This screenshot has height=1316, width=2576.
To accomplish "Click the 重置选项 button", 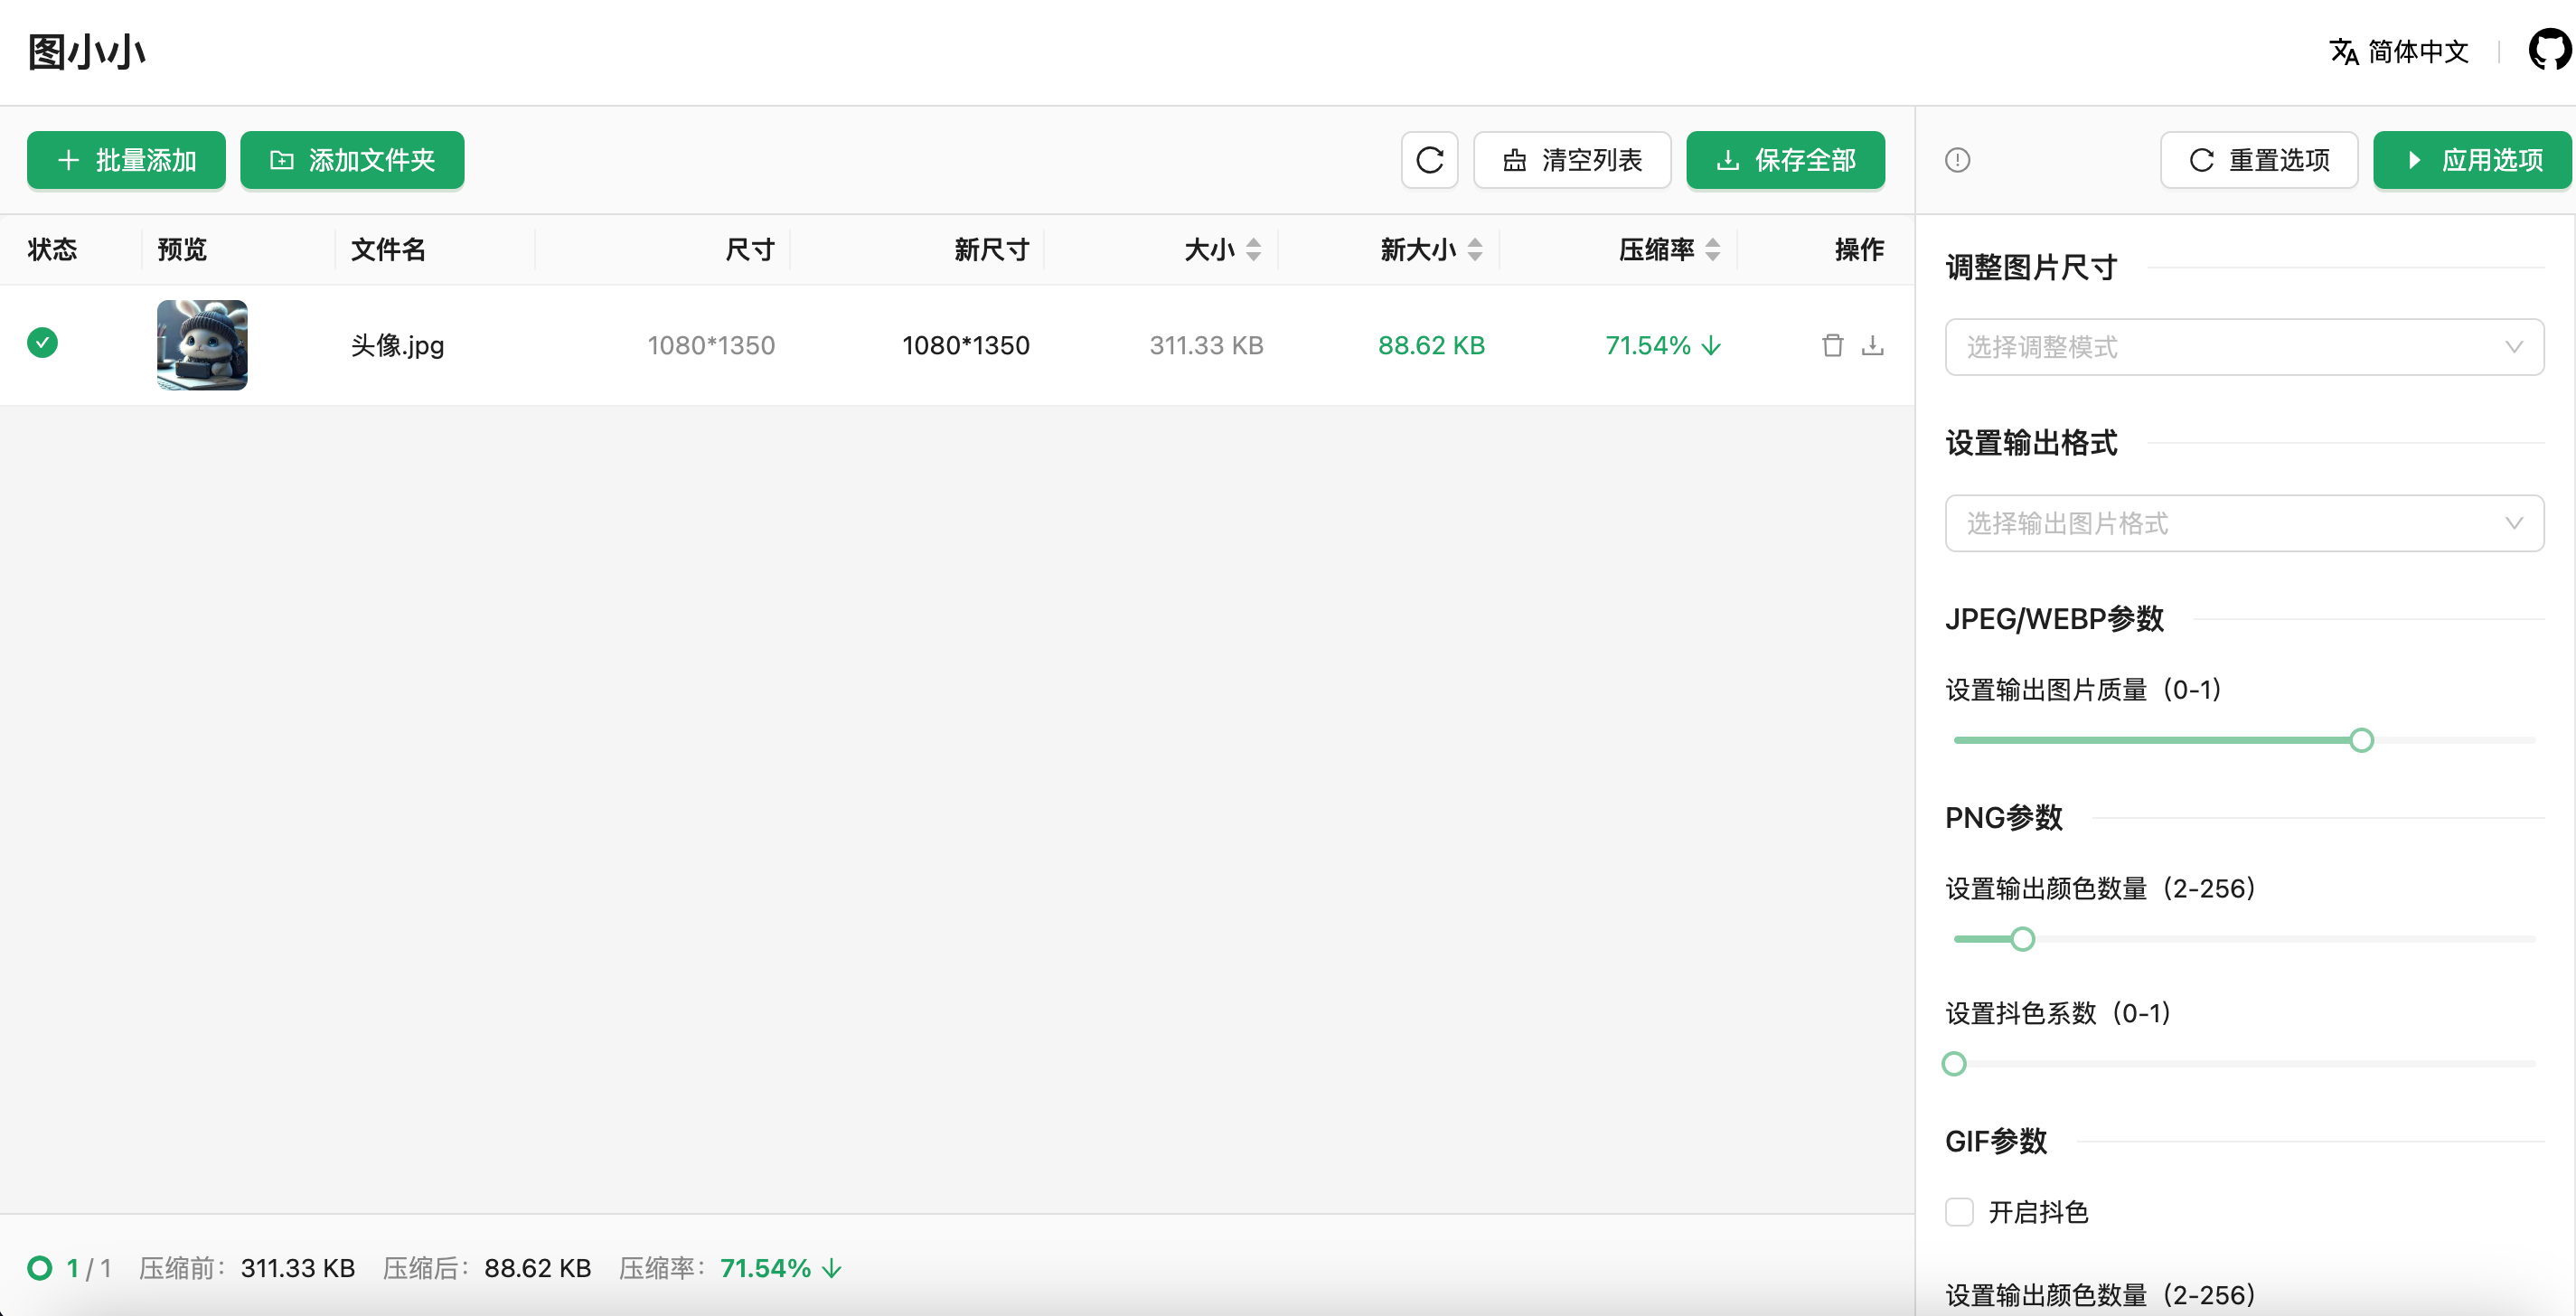I will tap(2259, 160).
